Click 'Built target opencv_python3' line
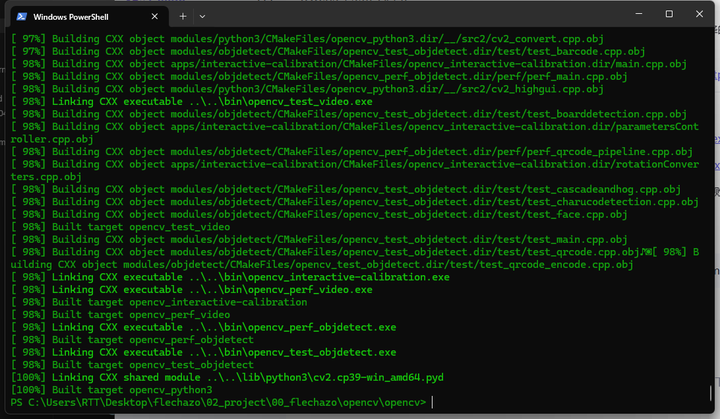 click(x=112, y=390)
